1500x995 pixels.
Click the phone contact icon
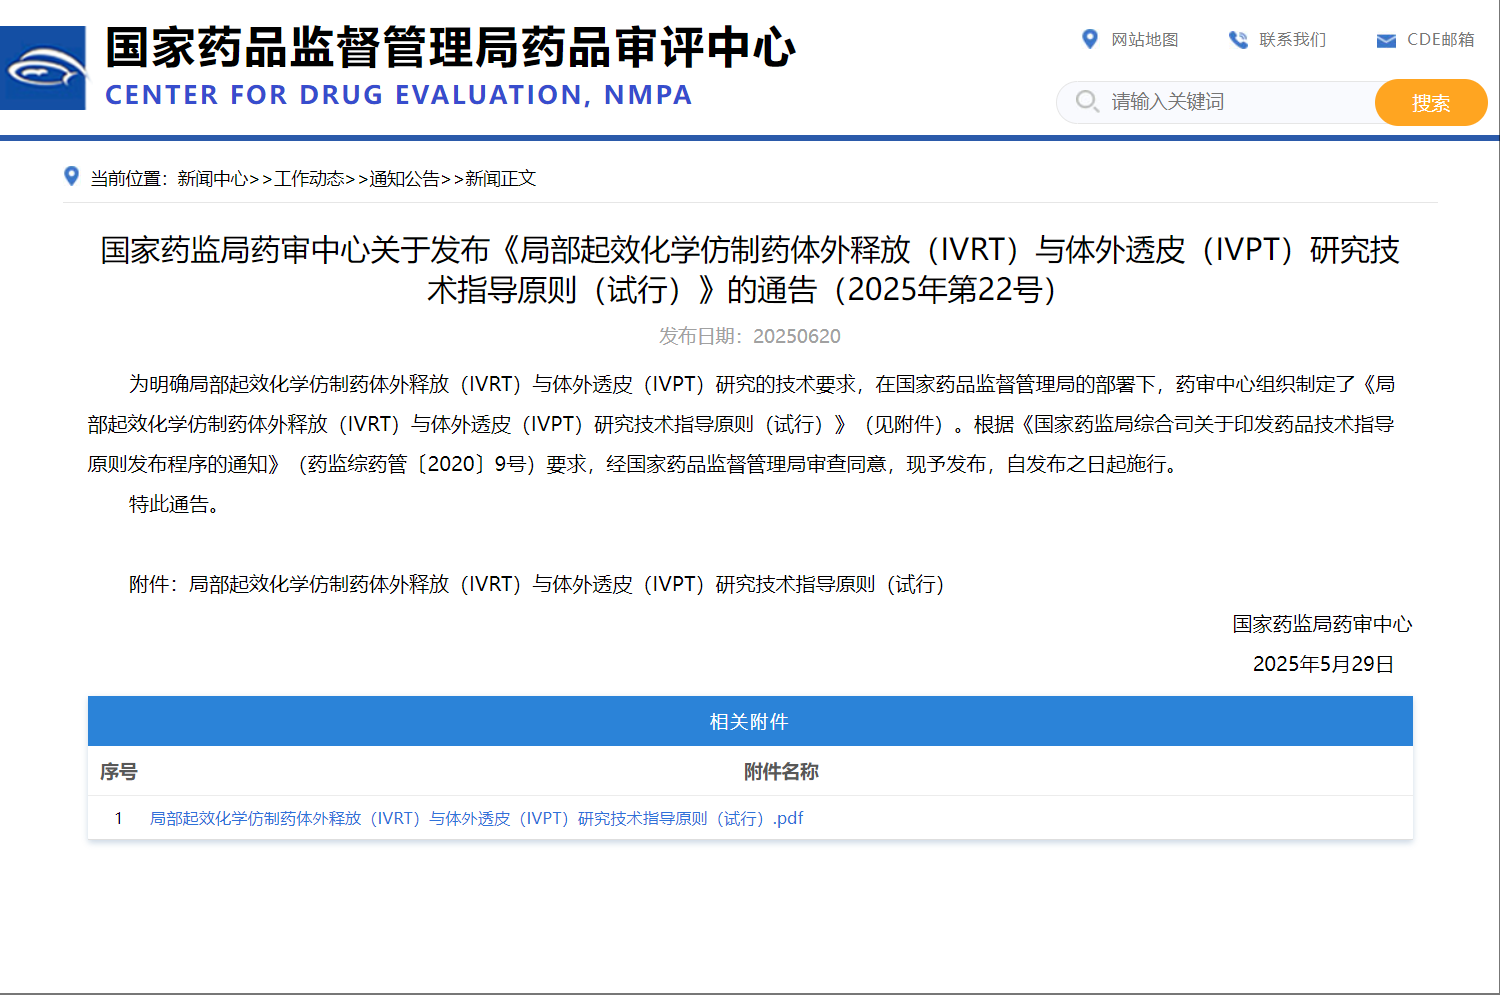[x=1238, y=40]
